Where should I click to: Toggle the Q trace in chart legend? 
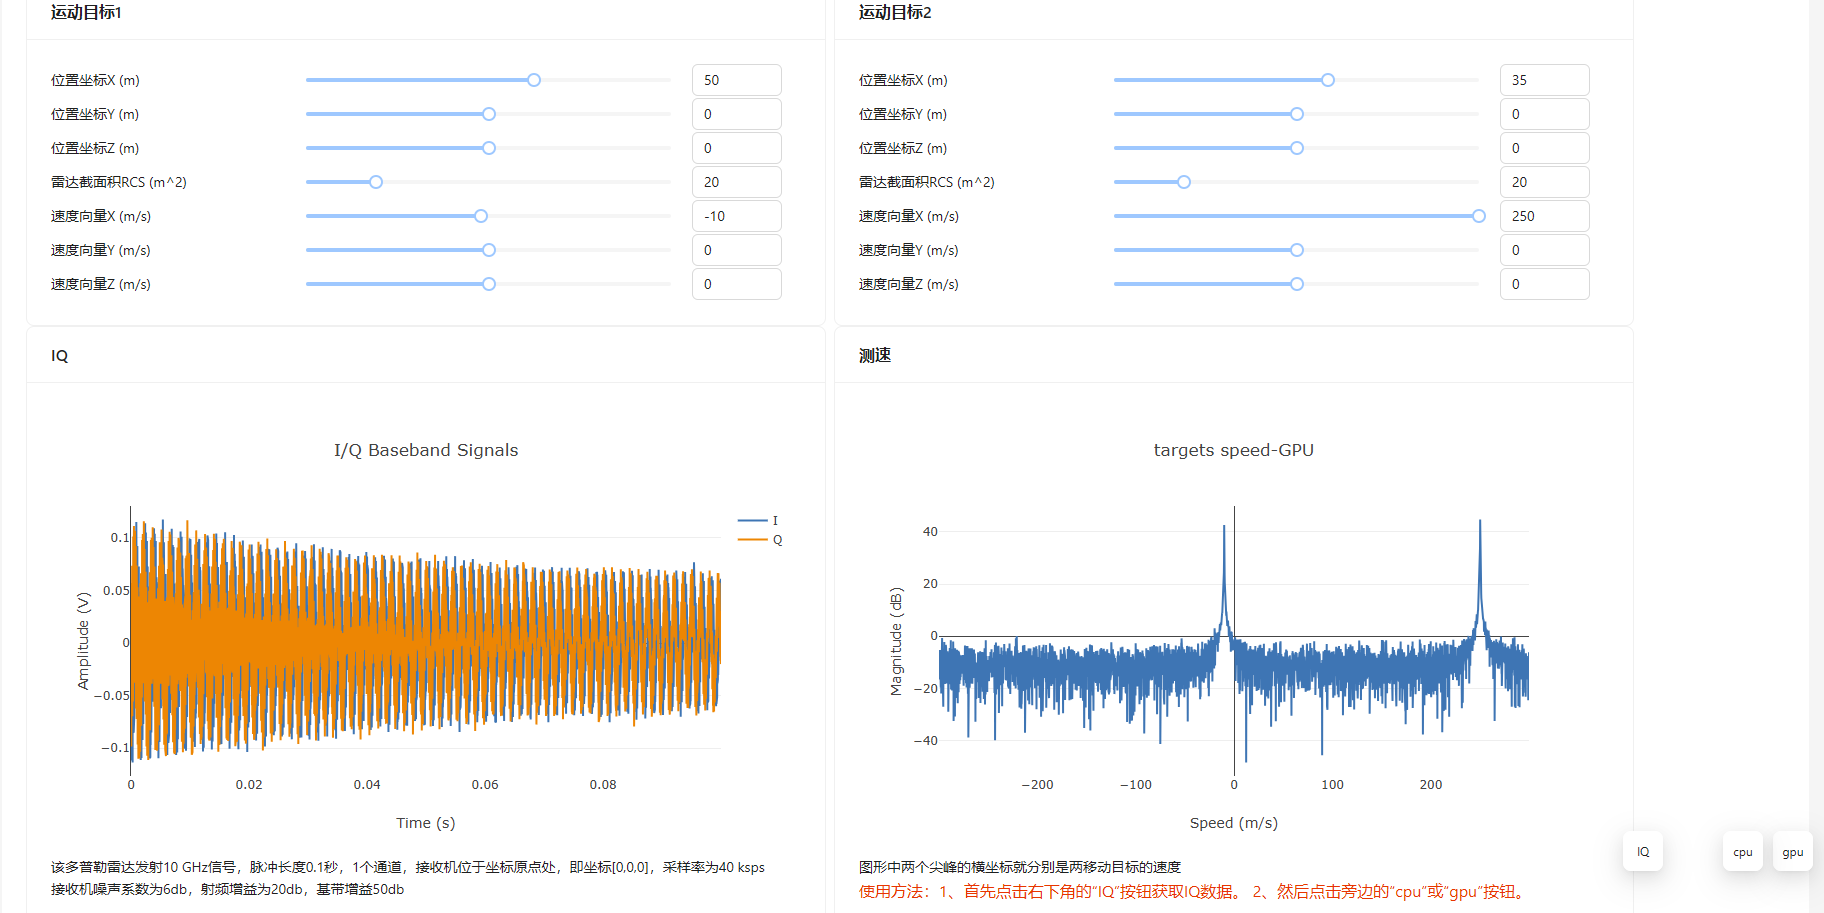[760, 540]
